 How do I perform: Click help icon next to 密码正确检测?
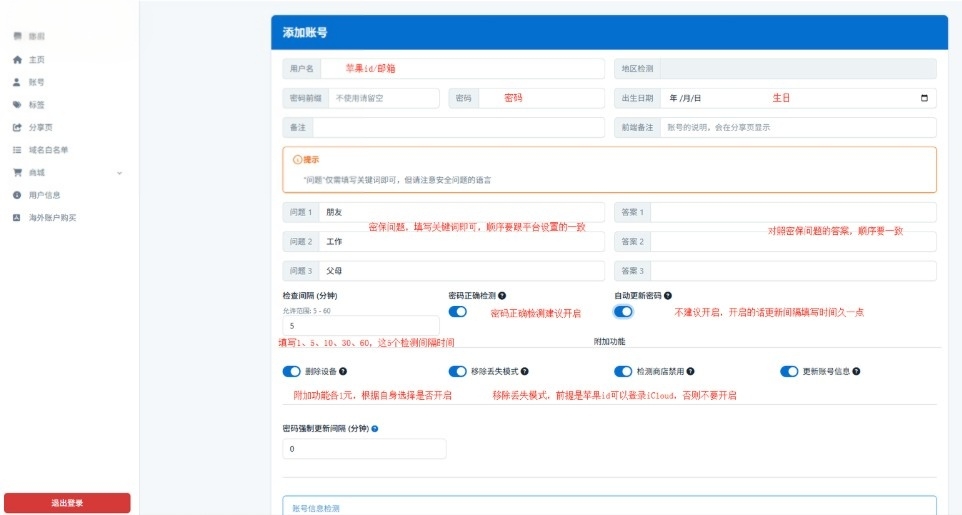tap(502, 296)
